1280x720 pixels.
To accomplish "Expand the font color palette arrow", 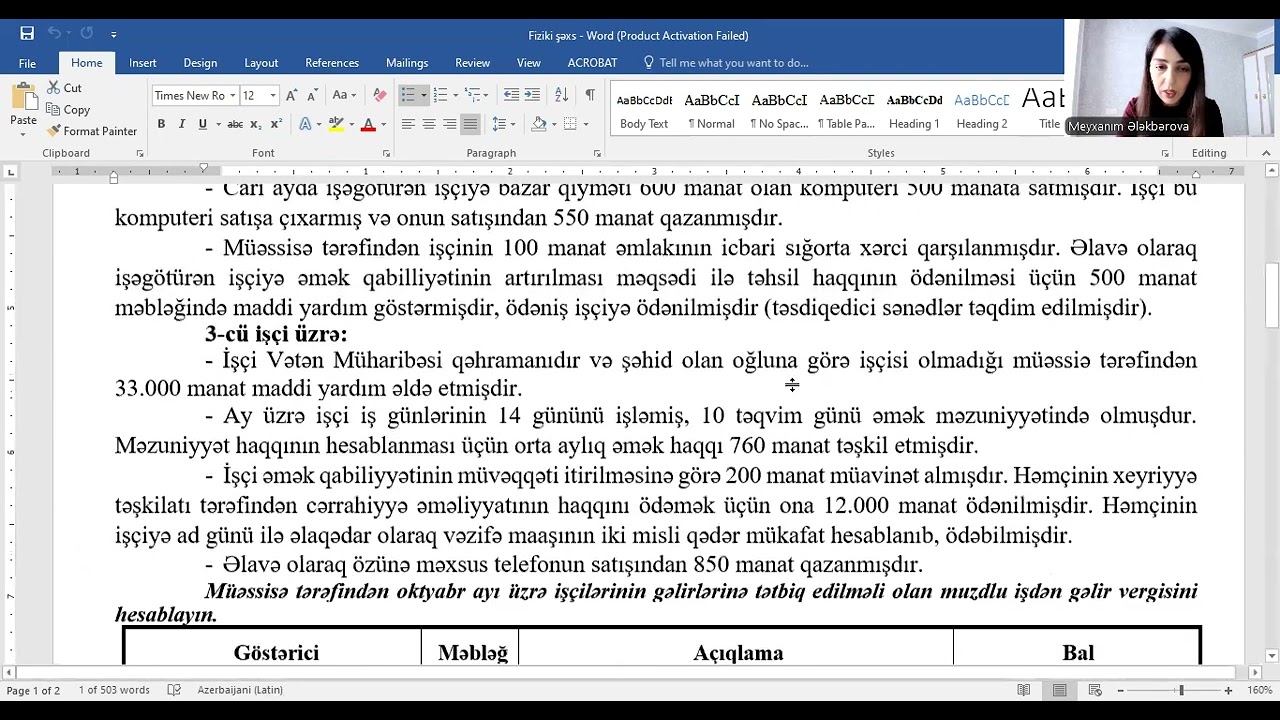I will (x=383, y=124).
